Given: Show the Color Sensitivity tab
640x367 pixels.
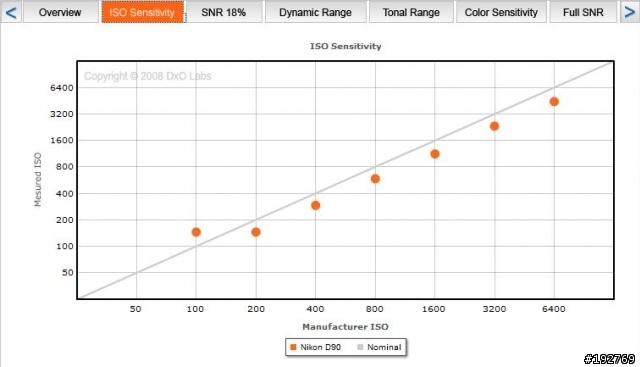Looking at the screenshot, I should point(501,12).
